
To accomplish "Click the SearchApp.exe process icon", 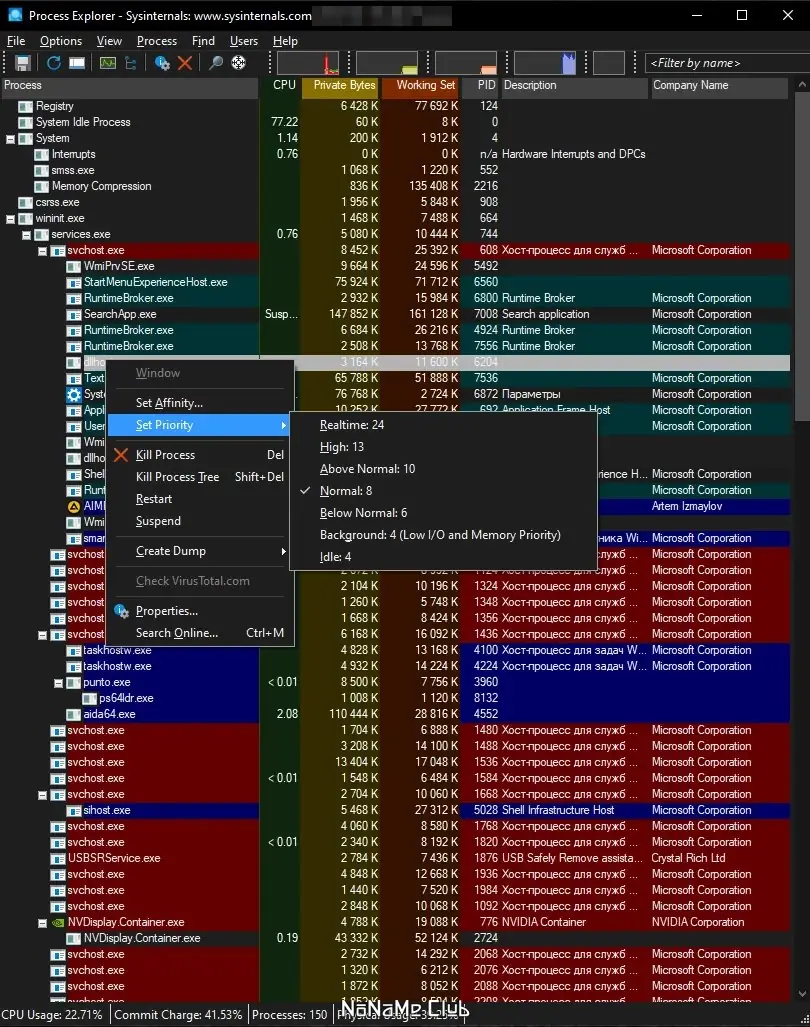I will click(x=74, y=314).
